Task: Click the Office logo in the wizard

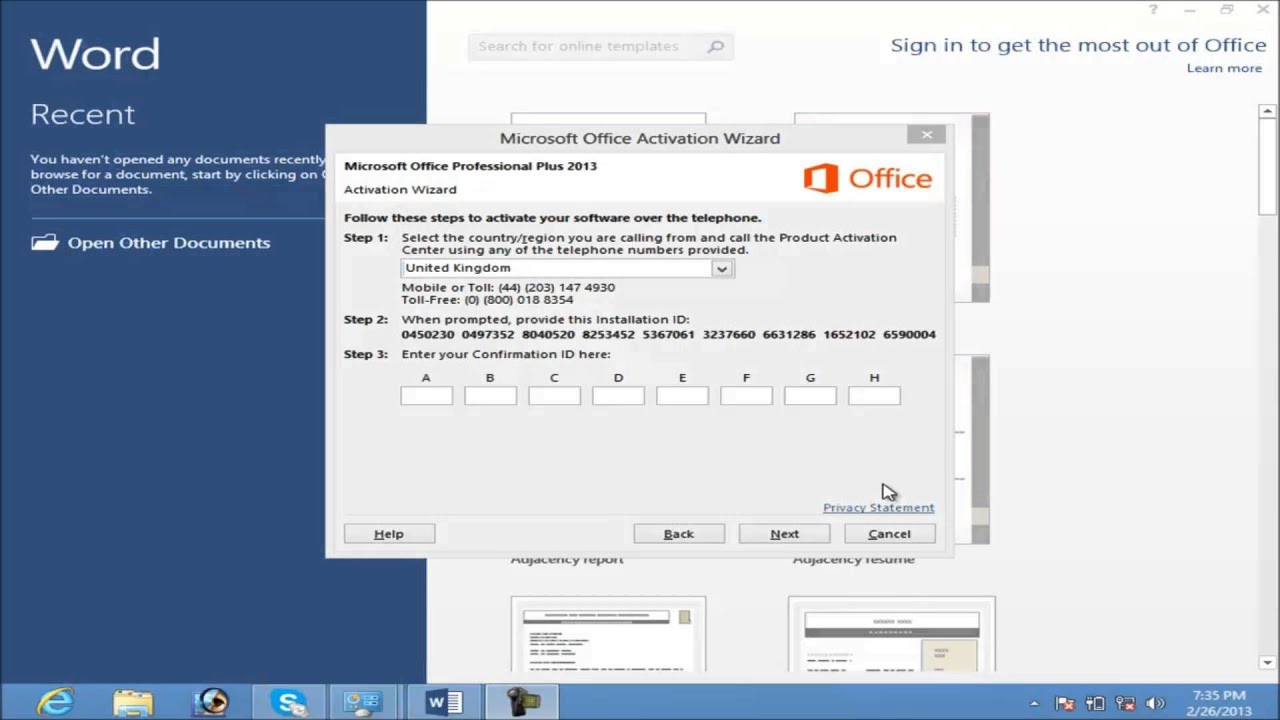Action: pos(867,178)
